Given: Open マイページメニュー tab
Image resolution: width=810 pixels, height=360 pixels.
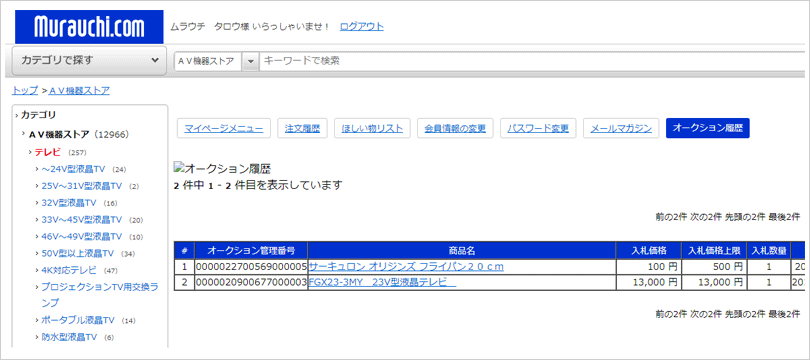Looking at the screenshot, I should (x=224, y=129).
